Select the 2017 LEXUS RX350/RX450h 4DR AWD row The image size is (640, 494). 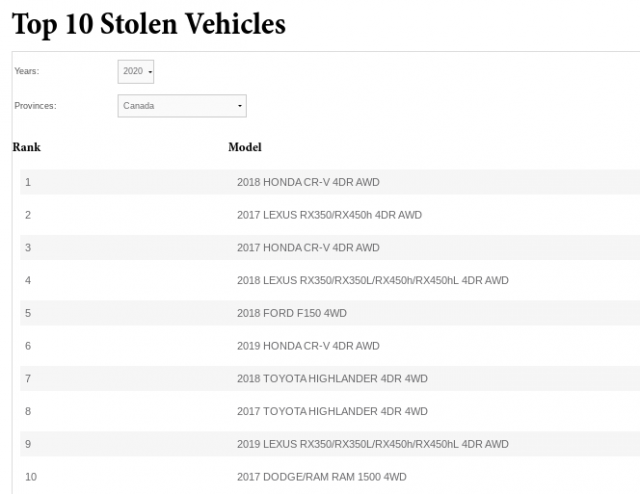click(330, 215)
